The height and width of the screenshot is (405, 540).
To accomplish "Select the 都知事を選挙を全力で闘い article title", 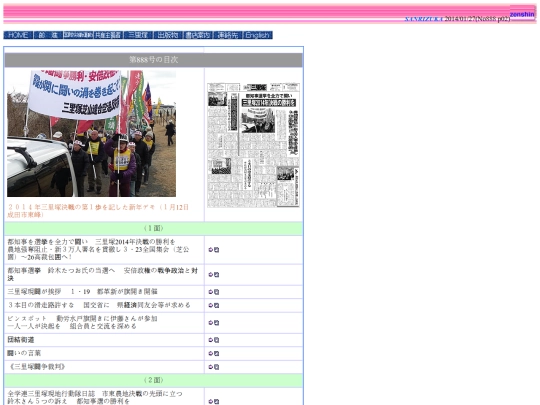I will coord(98,249).
